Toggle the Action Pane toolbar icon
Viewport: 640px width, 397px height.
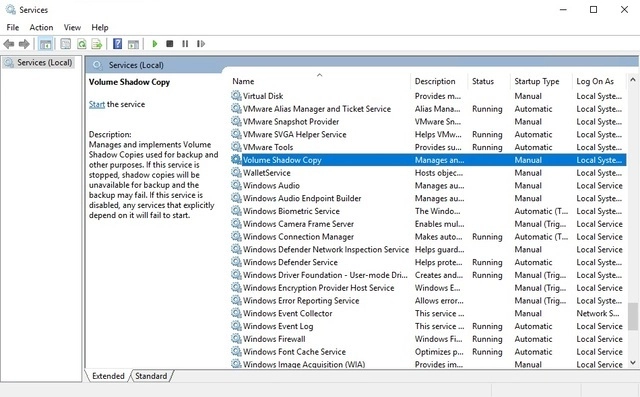(x=133, y=44)
